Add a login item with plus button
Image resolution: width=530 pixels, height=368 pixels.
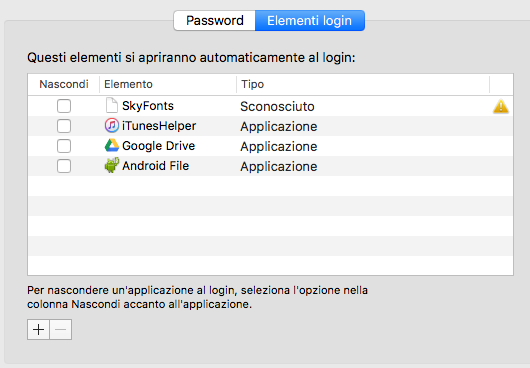pyautogui.click(x=39, y=329)
